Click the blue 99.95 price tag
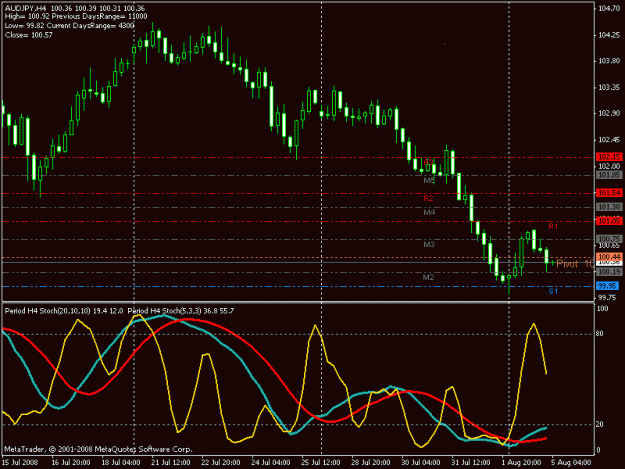This screenshot has width=625, height=469. click(x=607, y=286)
